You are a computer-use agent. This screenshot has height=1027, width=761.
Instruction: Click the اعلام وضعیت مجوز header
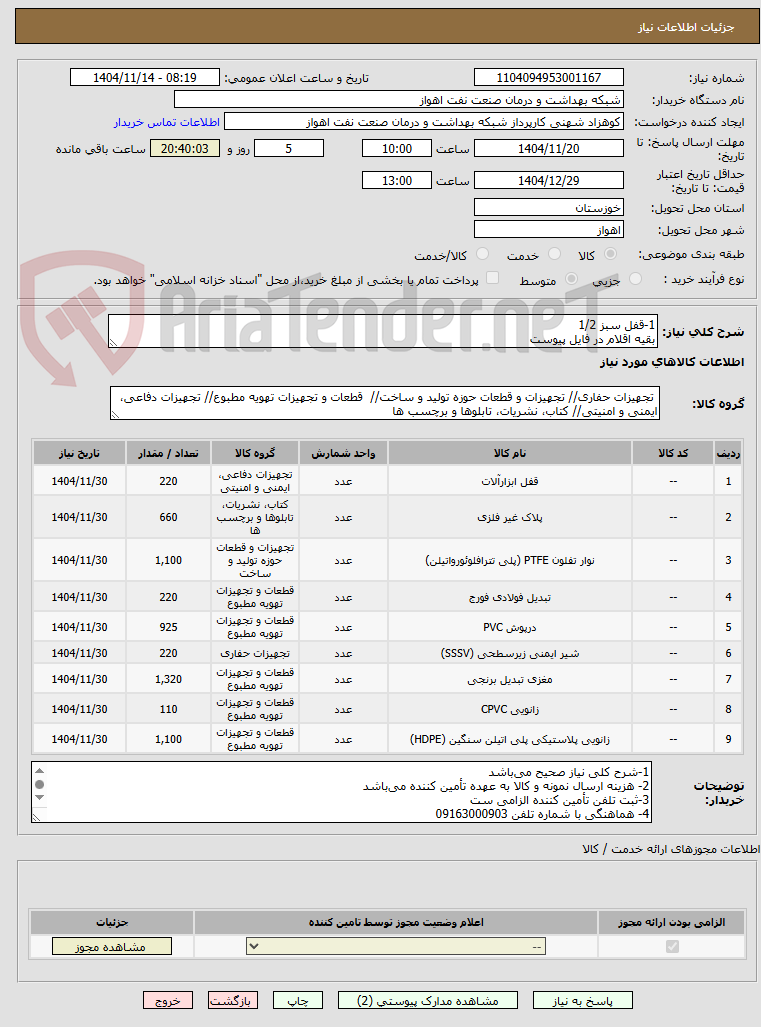point(396,922)
